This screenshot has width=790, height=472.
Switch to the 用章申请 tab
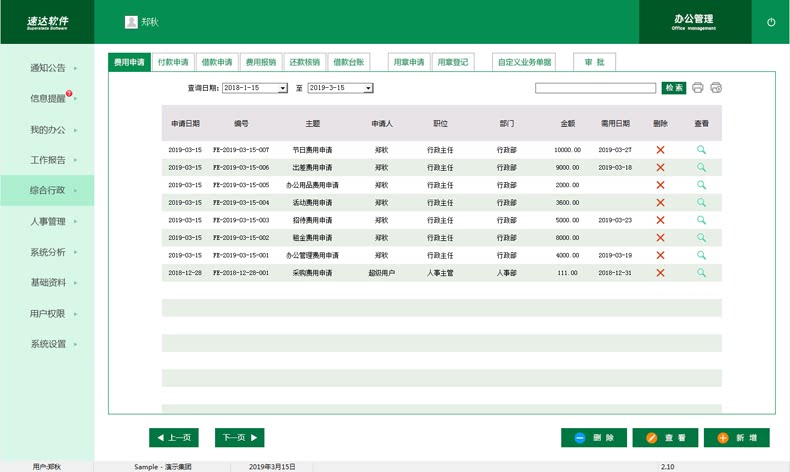pyautogui.click(x=409, y=62)
